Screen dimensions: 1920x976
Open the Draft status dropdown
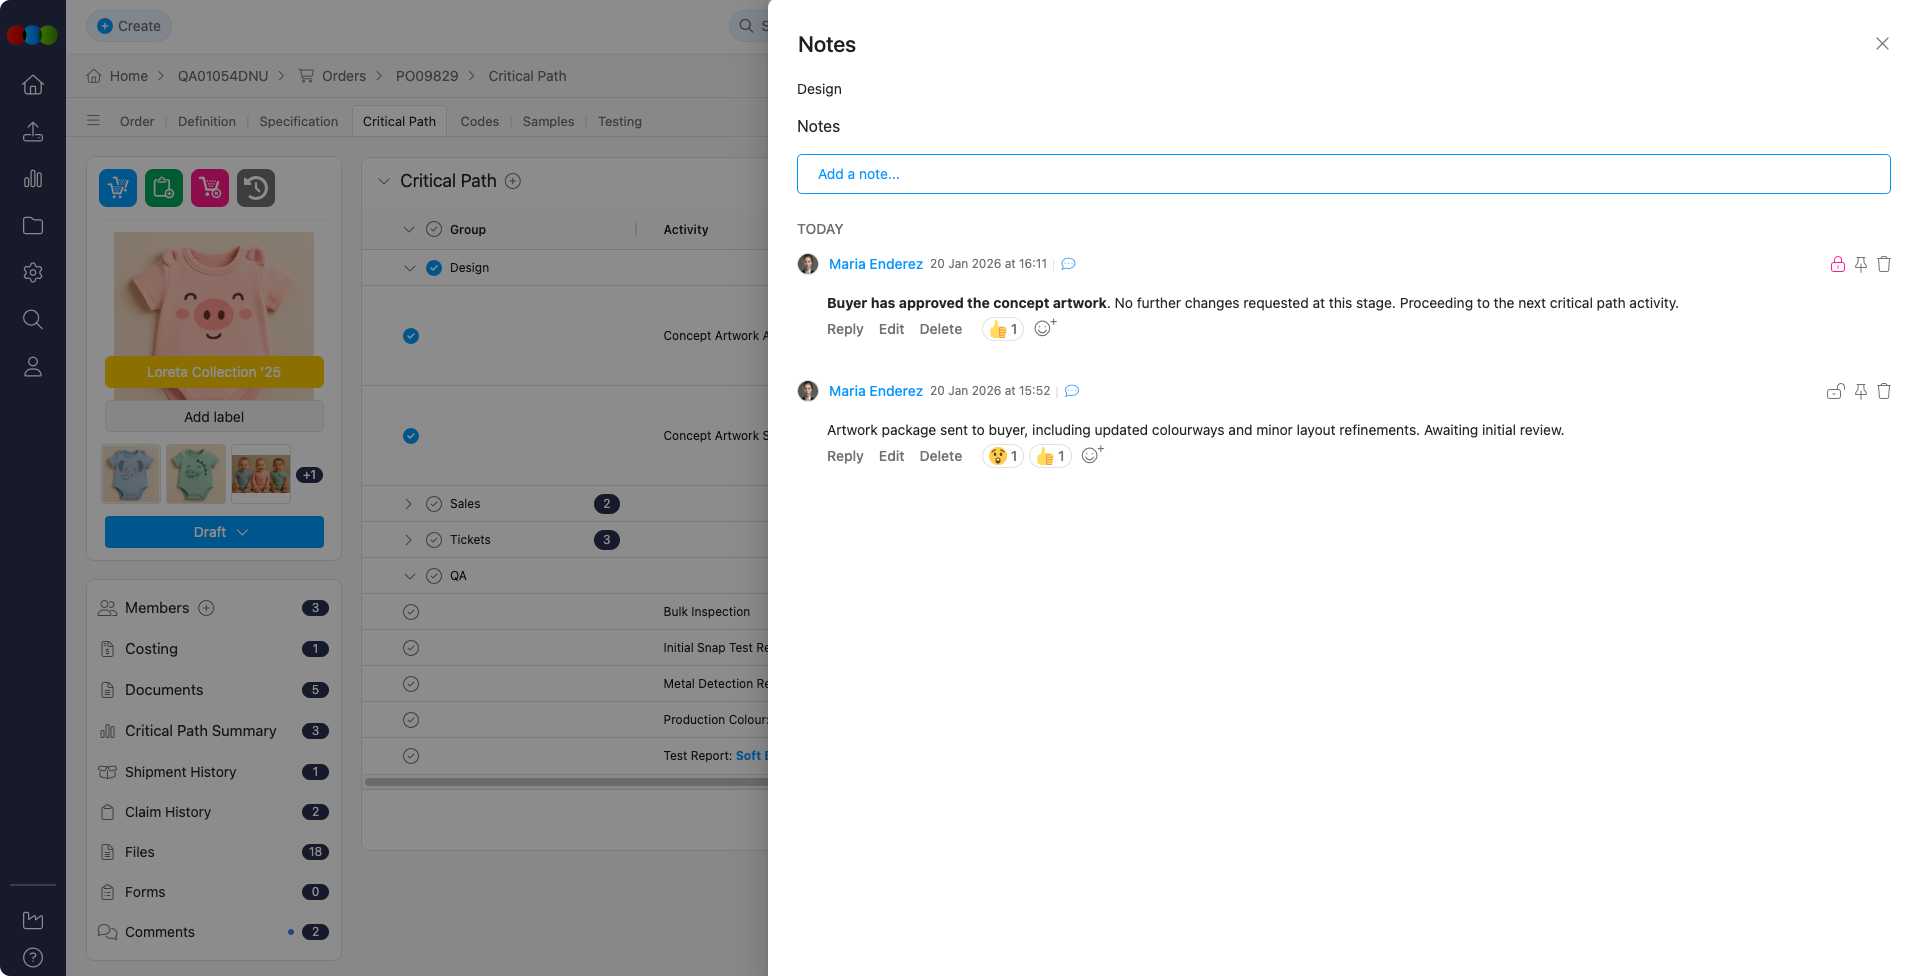[214, 532]
